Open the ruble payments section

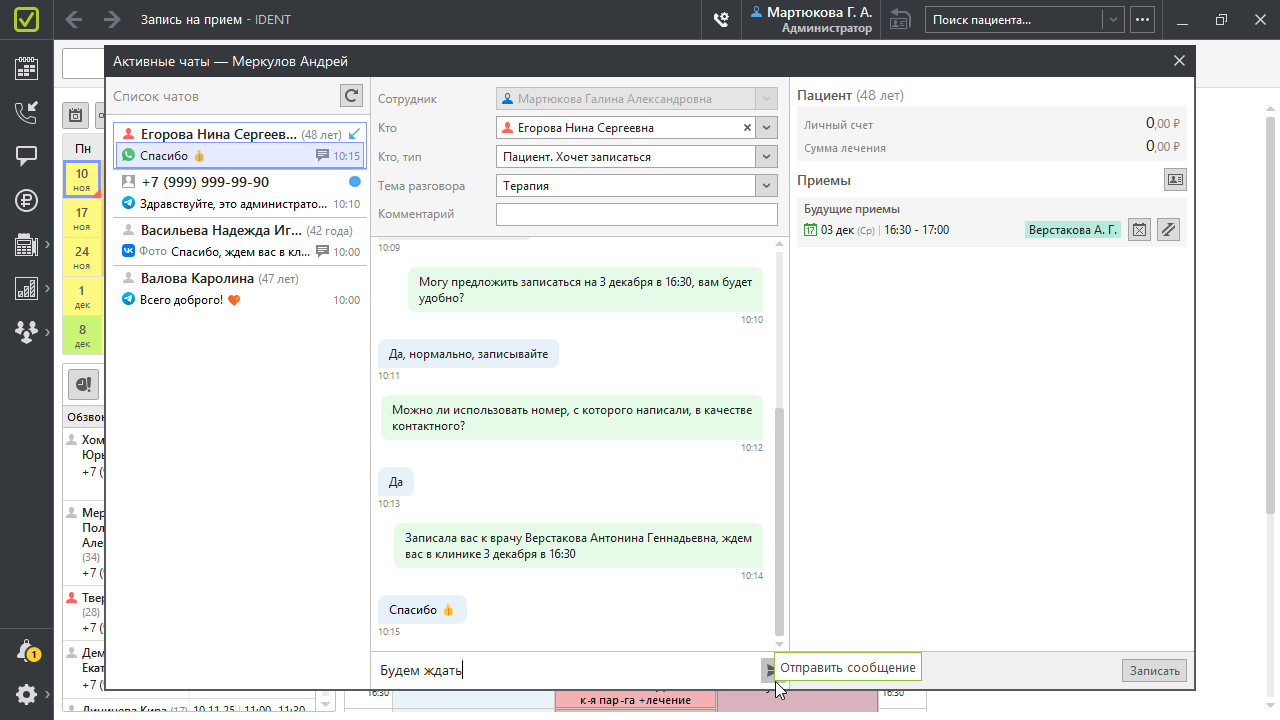pos(26,200)
